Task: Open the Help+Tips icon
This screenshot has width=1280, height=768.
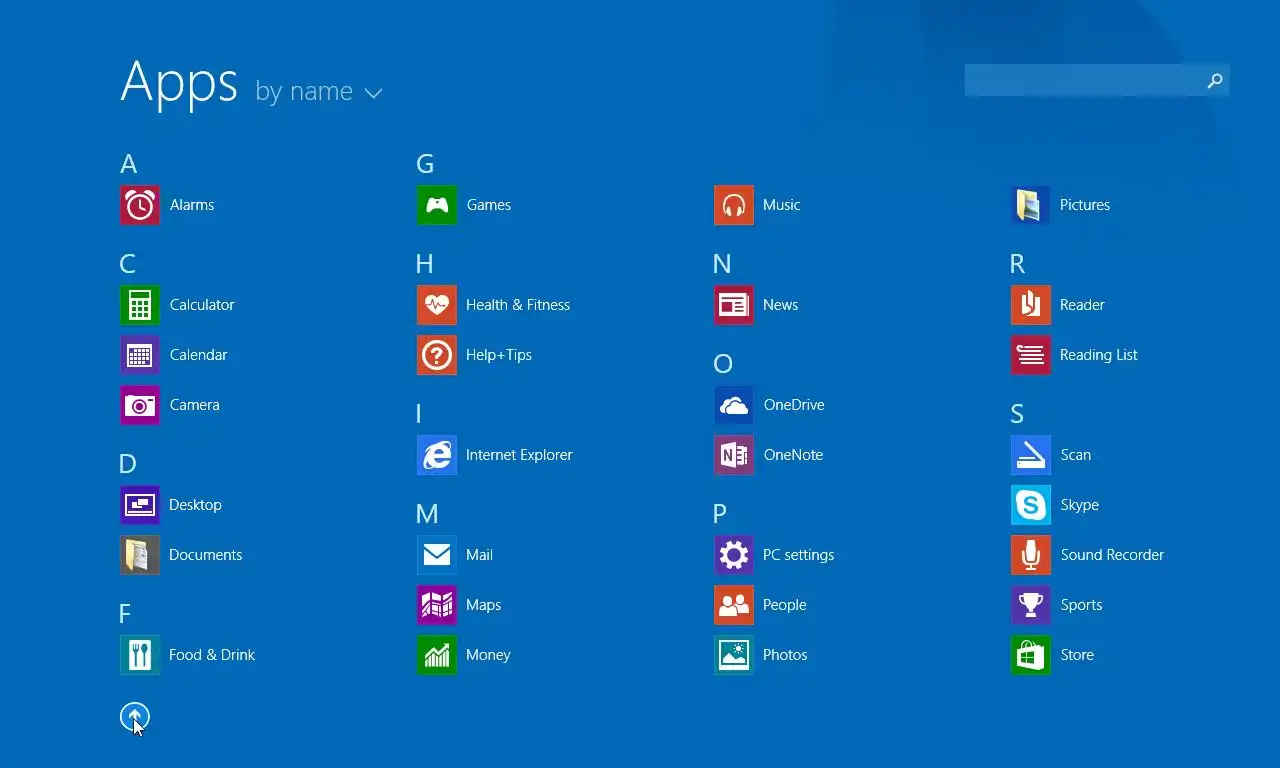Action: pos(437,355)
